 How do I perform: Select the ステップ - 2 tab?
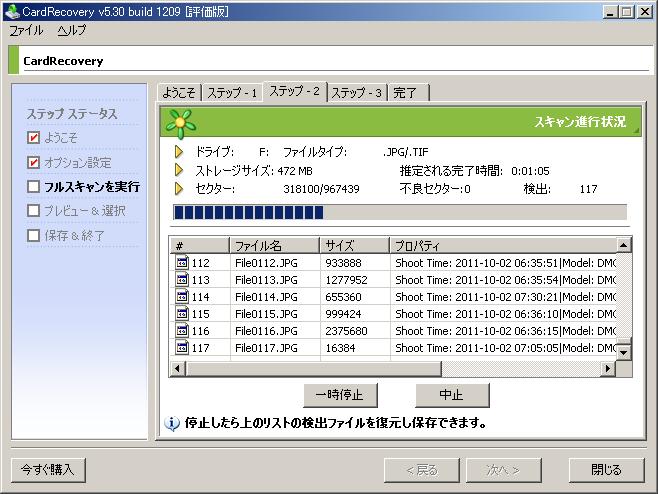(295, 91)
